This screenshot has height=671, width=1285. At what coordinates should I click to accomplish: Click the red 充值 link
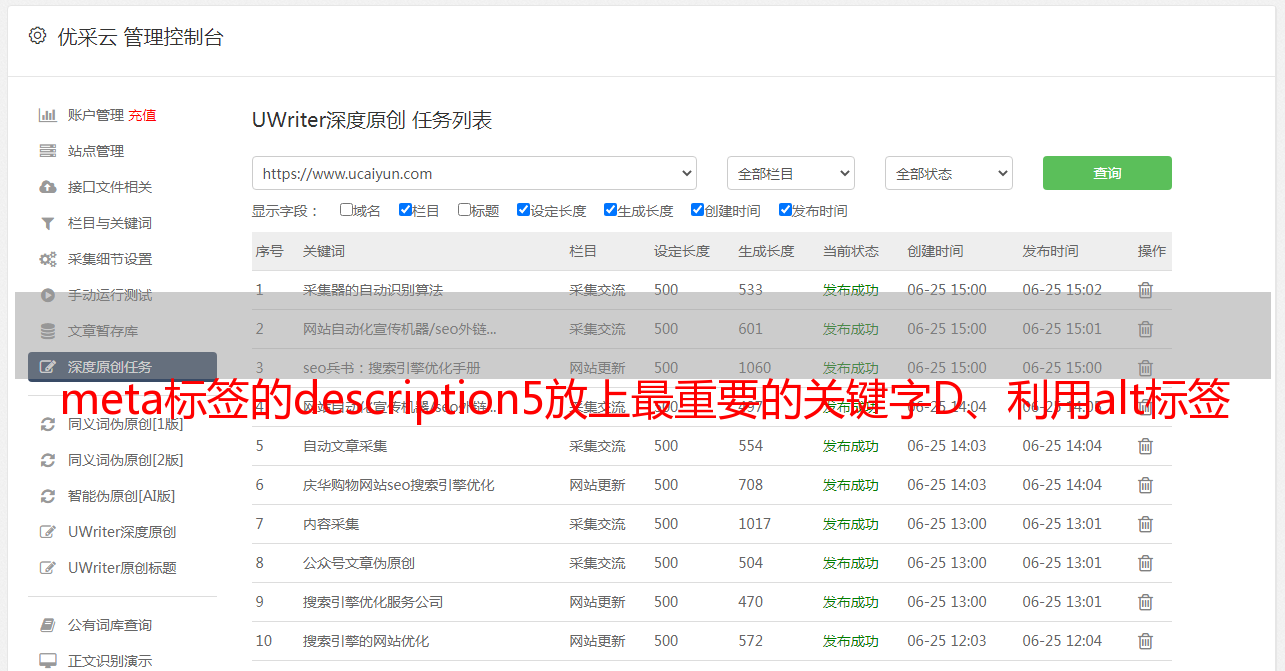[x=142, y=115]
